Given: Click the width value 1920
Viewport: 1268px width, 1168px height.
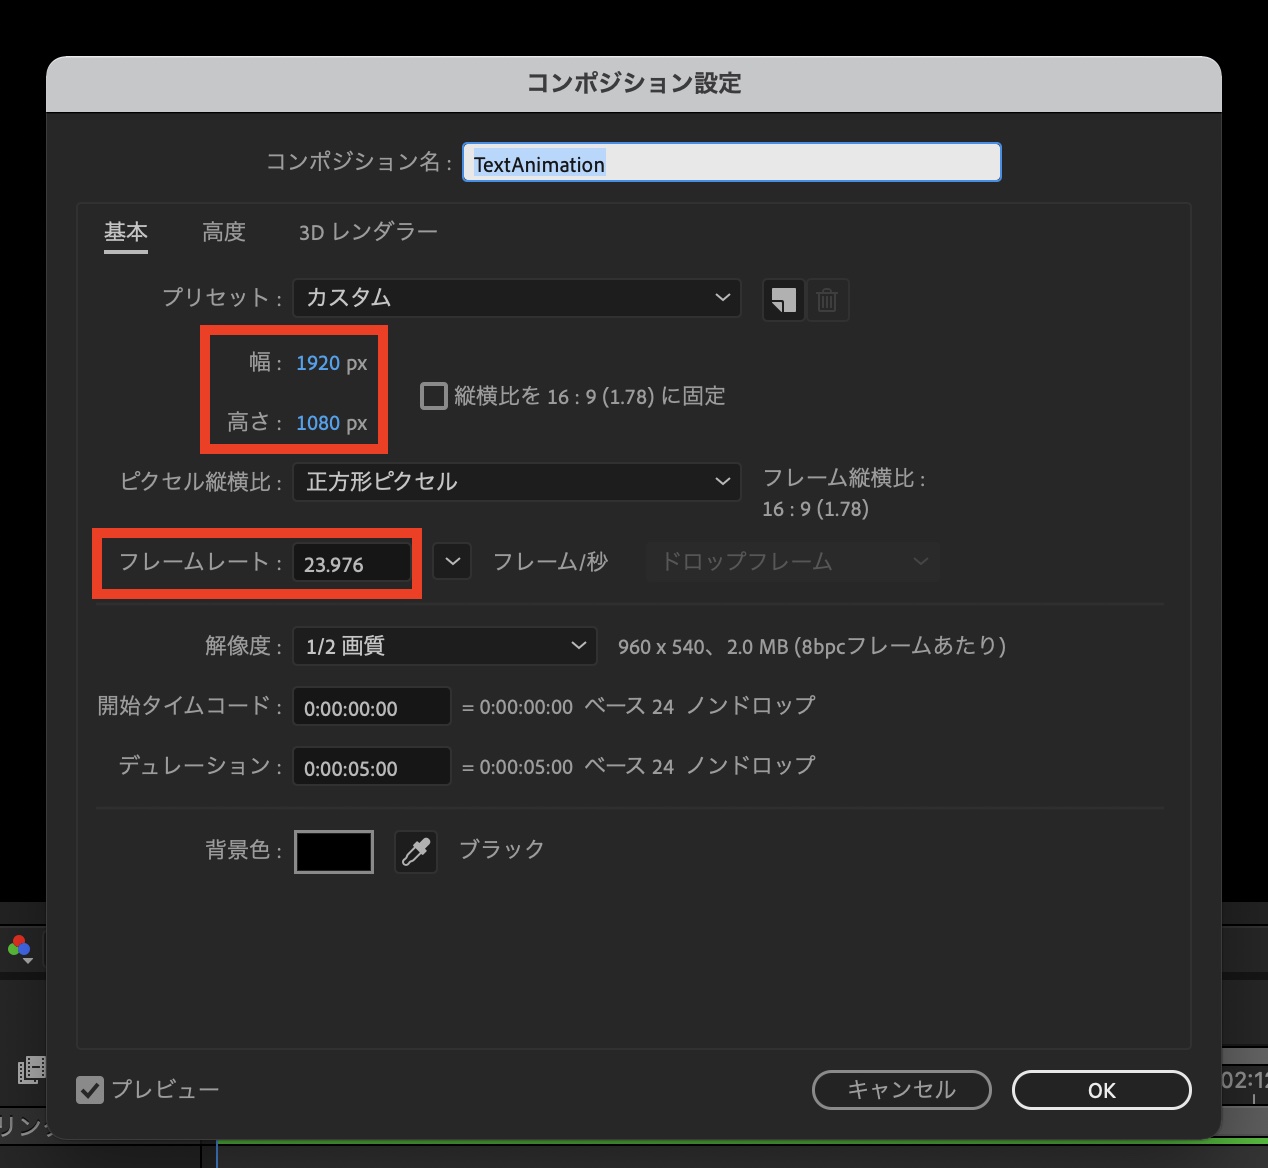Looking at the screenshot, I should 318,363.
